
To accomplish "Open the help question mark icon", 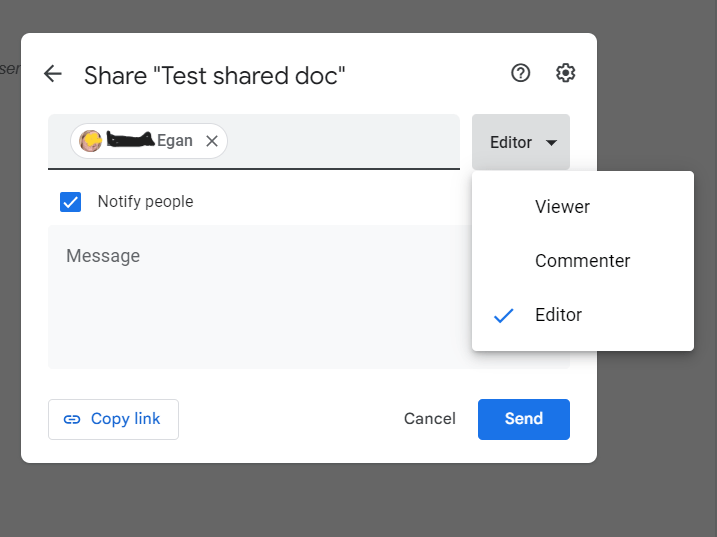I will (x=520, y=73).
